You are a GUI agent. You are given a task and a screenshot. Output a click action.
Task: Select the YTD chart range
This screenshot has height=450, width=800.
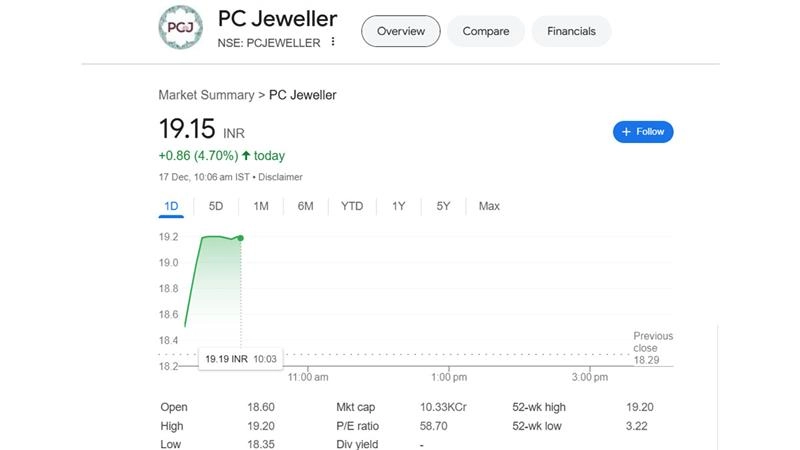coord(352,206)
